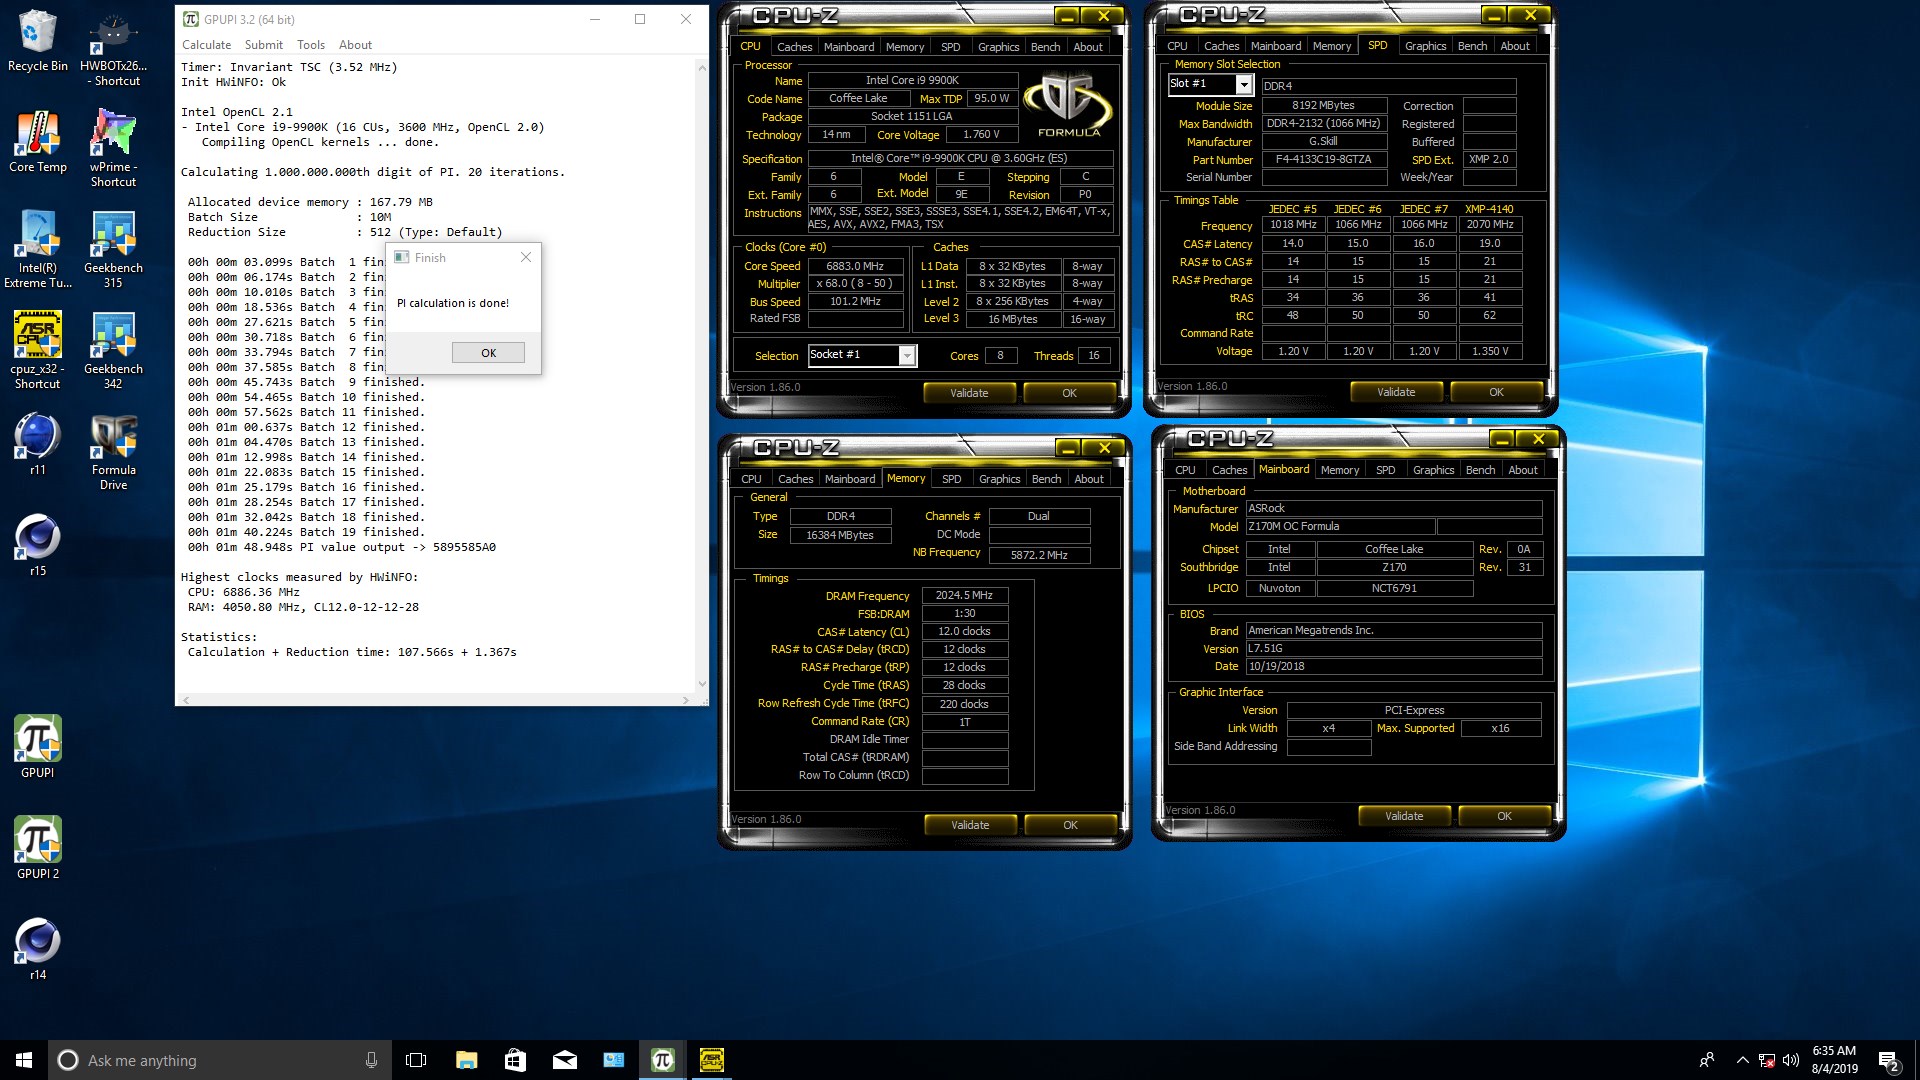
Task: Open File Explorer from taskbar
Action: point(466,1060)
